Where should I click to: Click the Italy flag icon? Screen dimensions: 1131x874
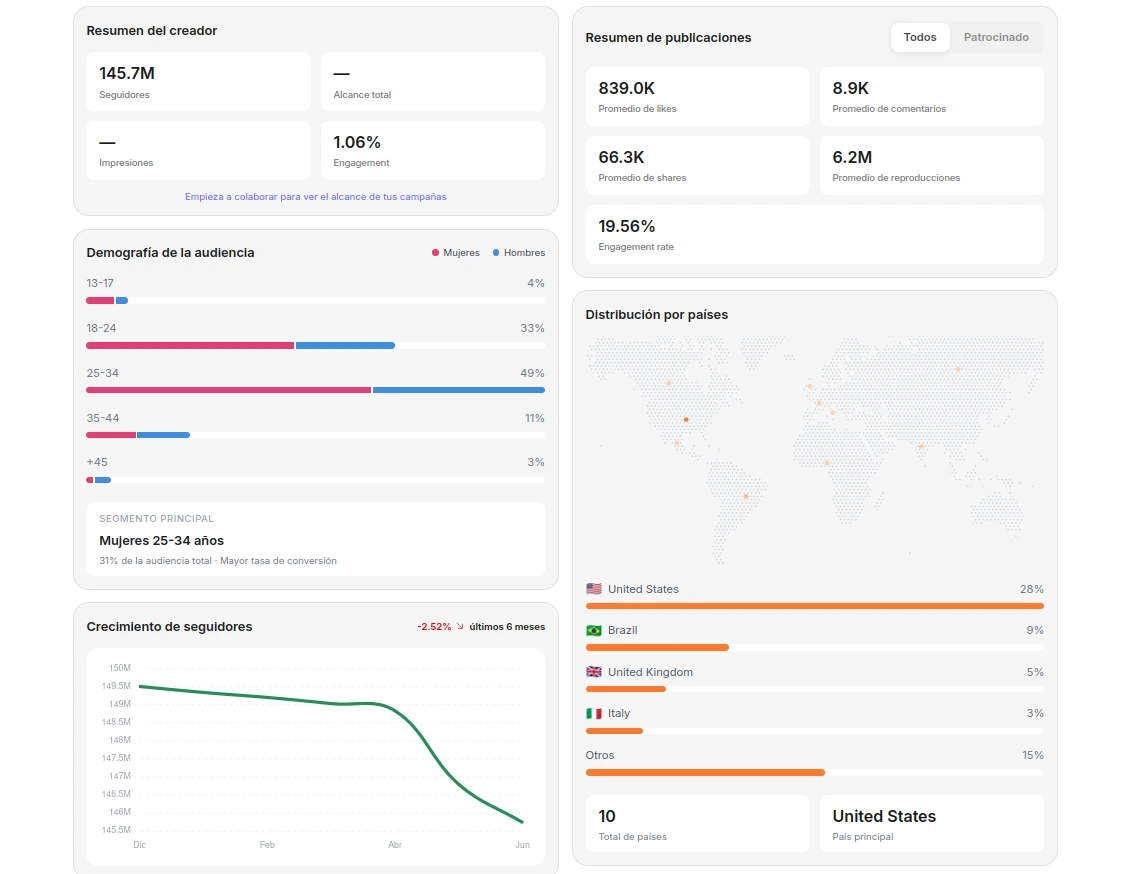pos(594,713)
